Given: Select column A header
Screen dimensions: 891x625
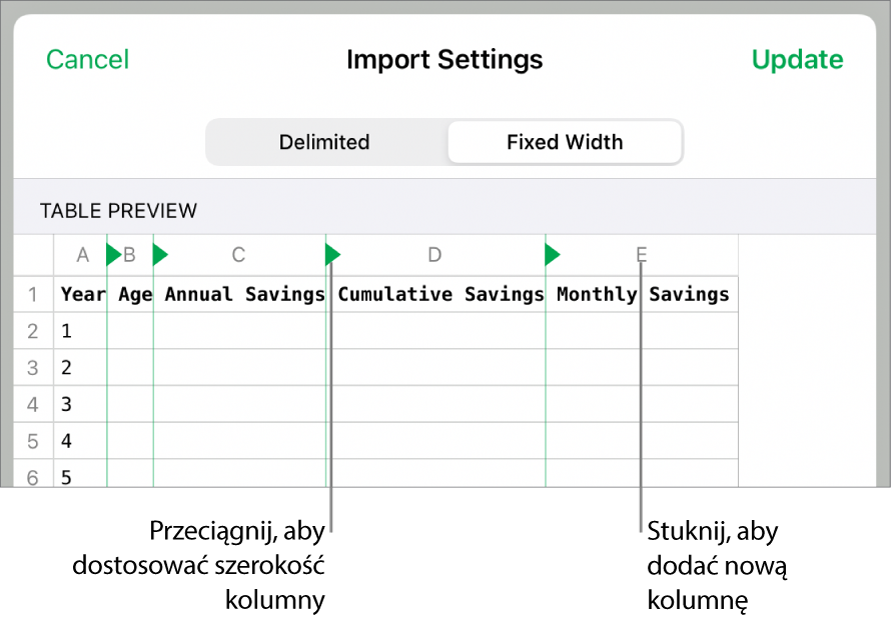Looking at the screenshot, I should [83, 255].
